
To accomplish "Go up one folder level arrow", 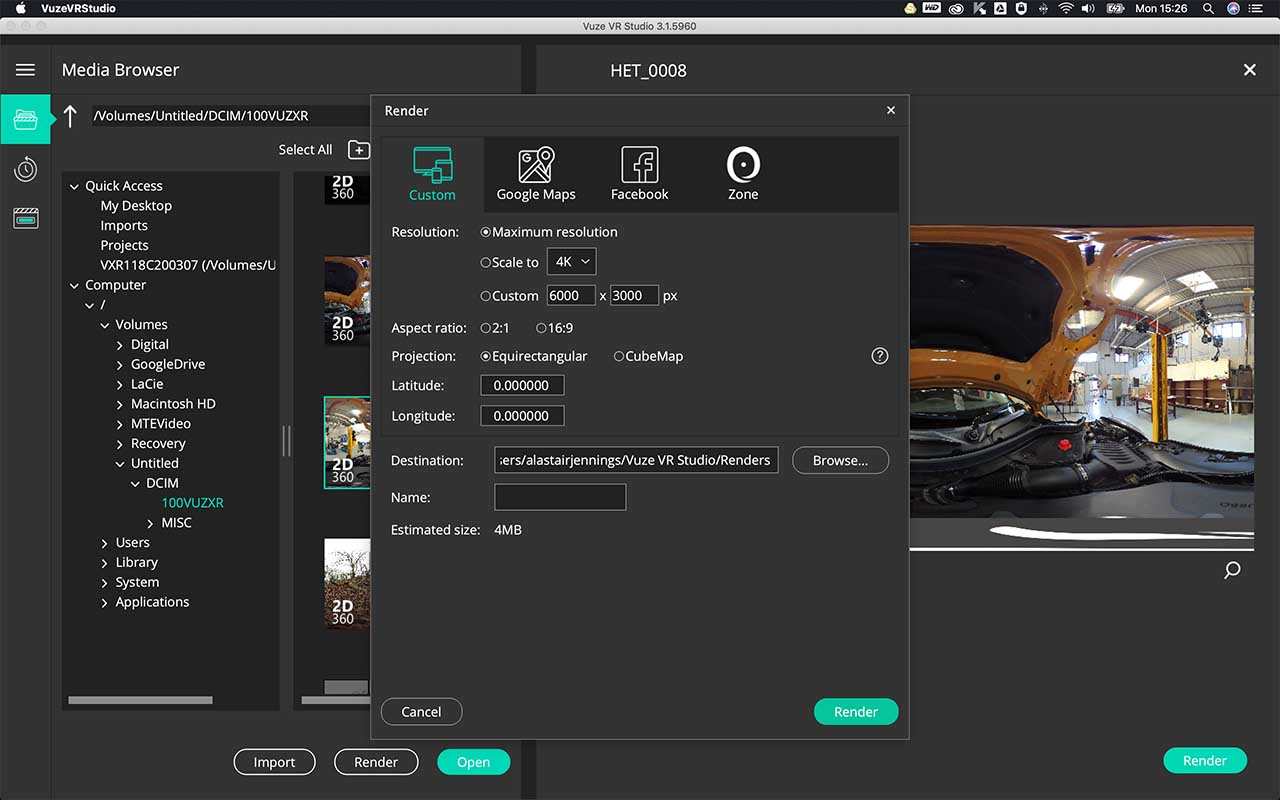I will pos(70,116).
